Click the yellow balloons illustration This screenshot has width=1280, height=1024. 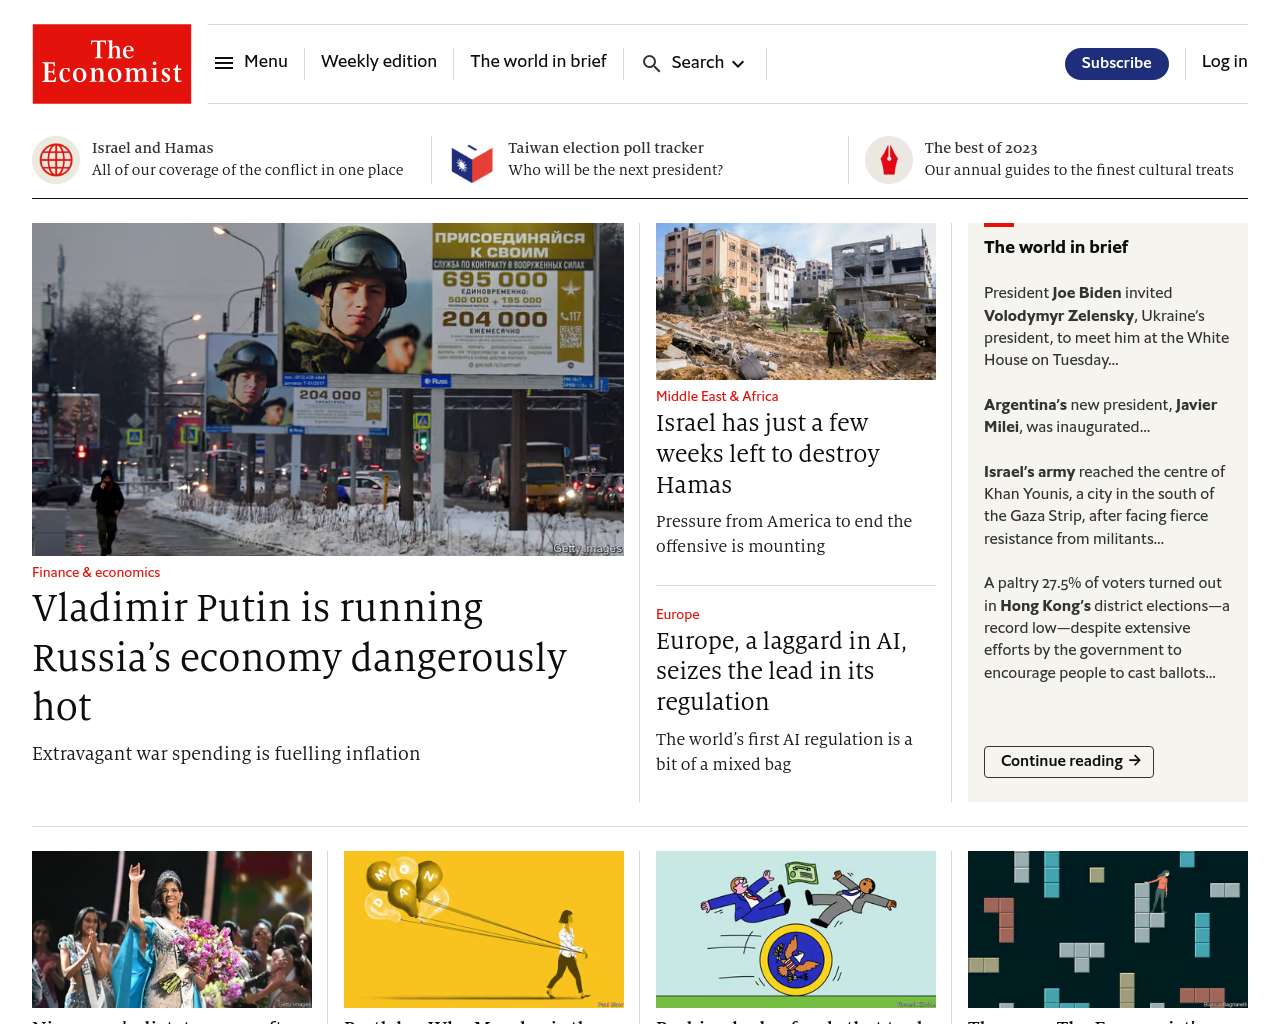tap(484, 930)
